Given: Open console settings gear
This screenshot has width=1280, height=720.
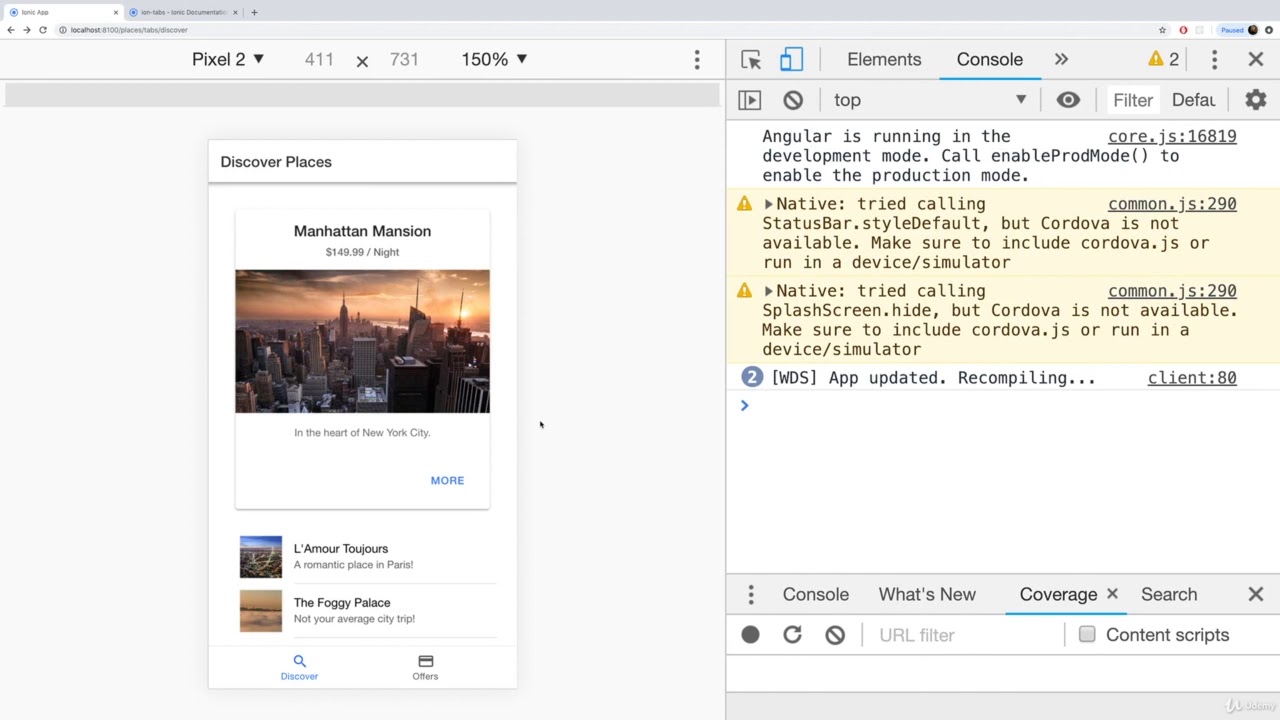Looking at the screenshot, I should (1256, 100).
